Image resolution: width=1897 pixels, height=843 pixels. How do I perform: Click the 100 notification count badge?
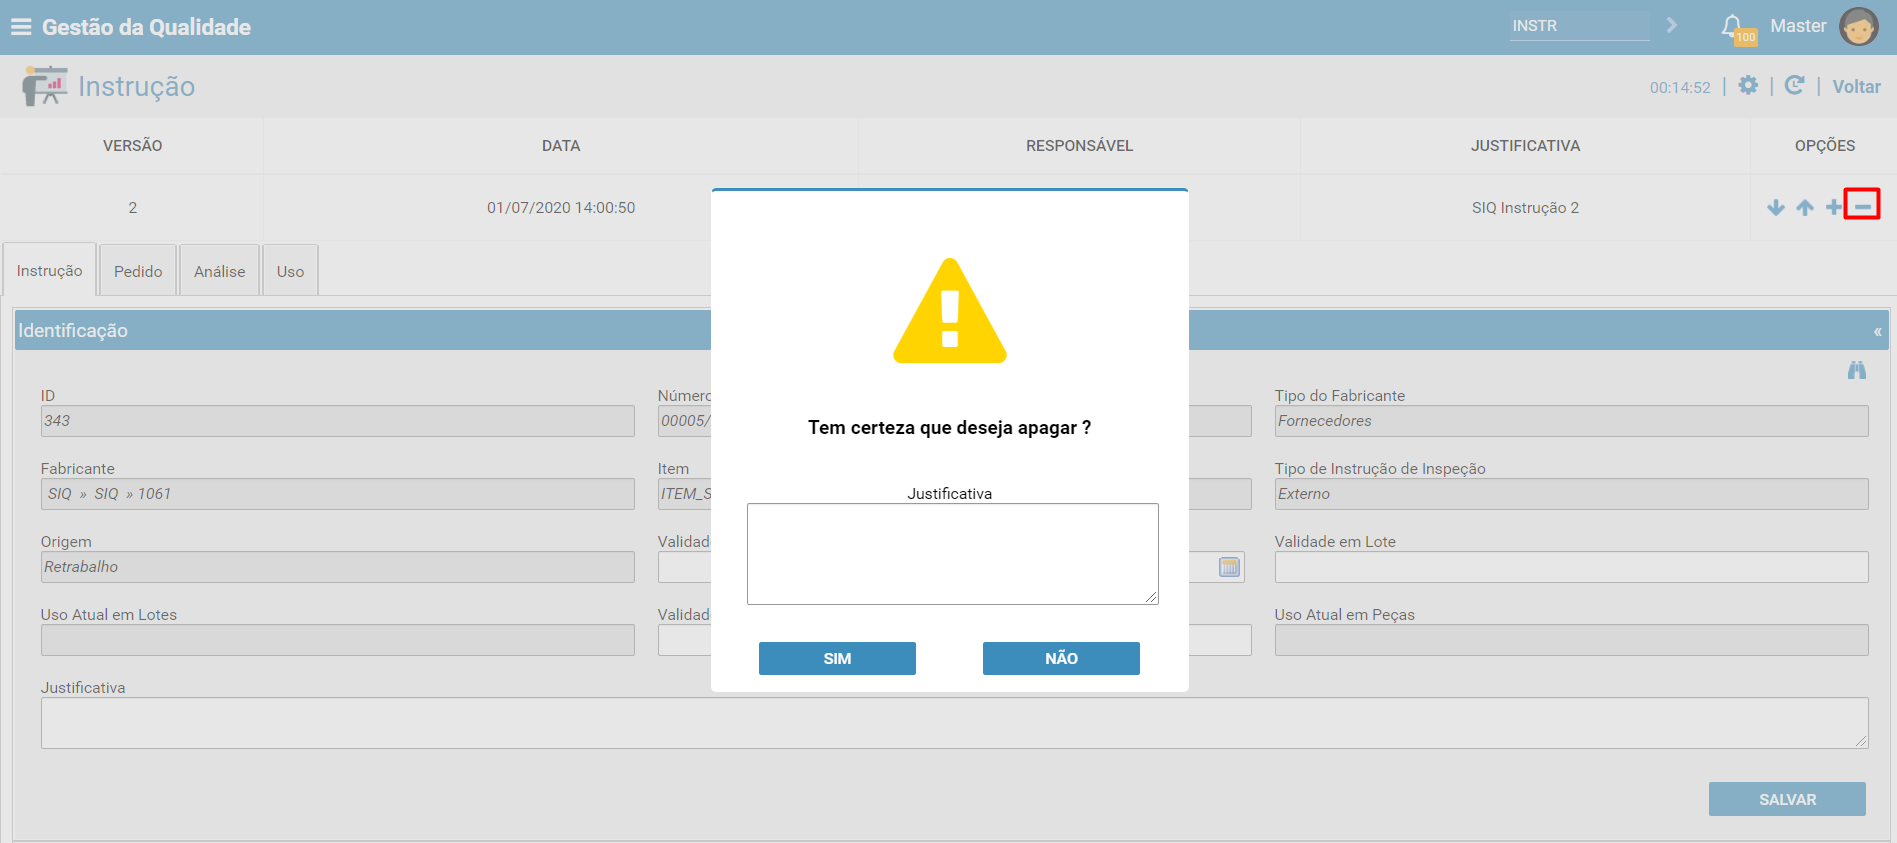(x=1746, y=37)
